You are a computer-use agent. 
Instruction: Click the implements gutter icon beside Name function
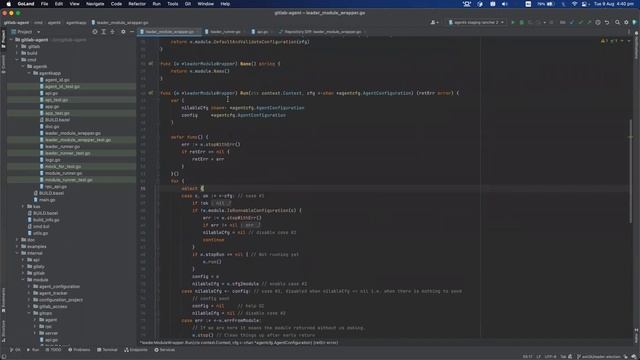click(151, 64)
